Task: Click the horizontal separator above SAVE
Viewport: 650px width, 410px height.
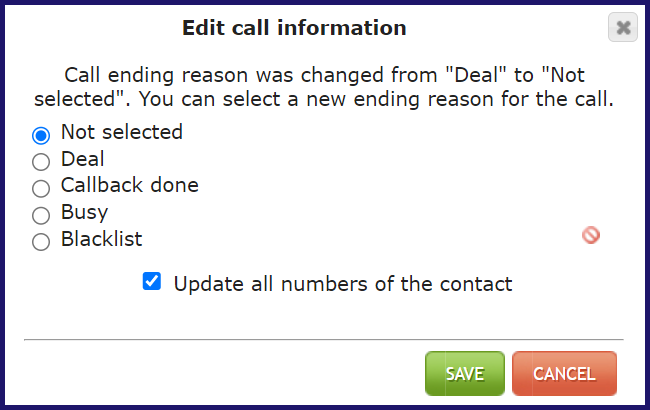Action: coord(324,340)
